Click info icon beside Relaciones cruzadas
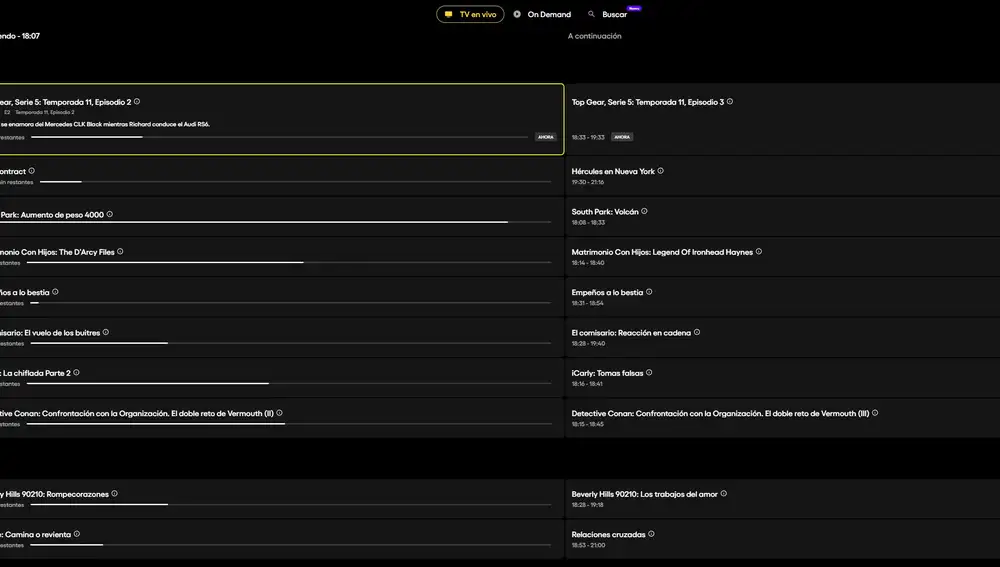The width and height of the screenshot is (1000, 567). (652, 534)
